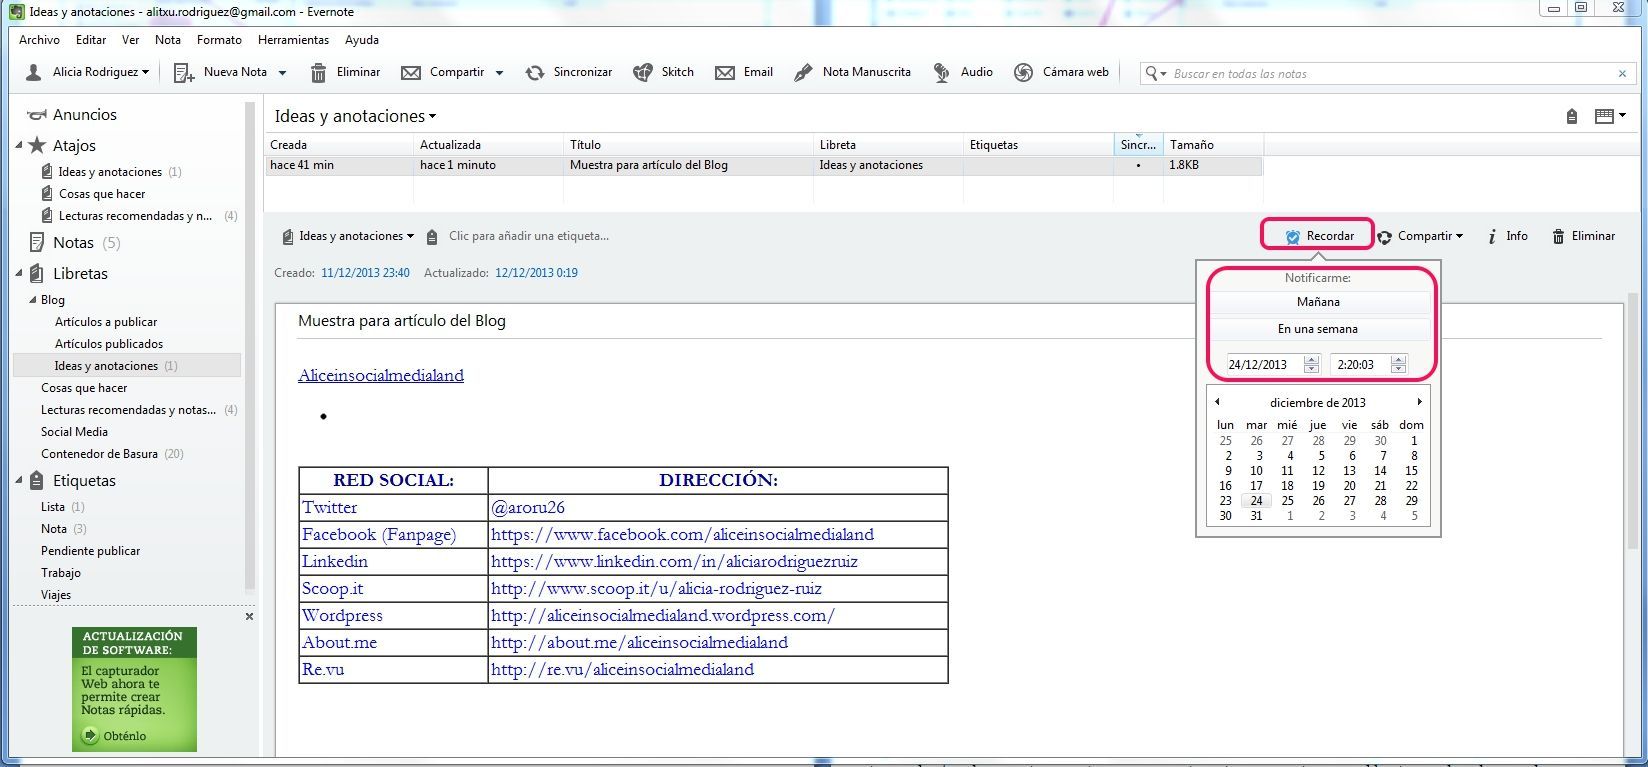
Task: Open the Ayuda menu
Action: pyautogui.click(x=362, y=40)
